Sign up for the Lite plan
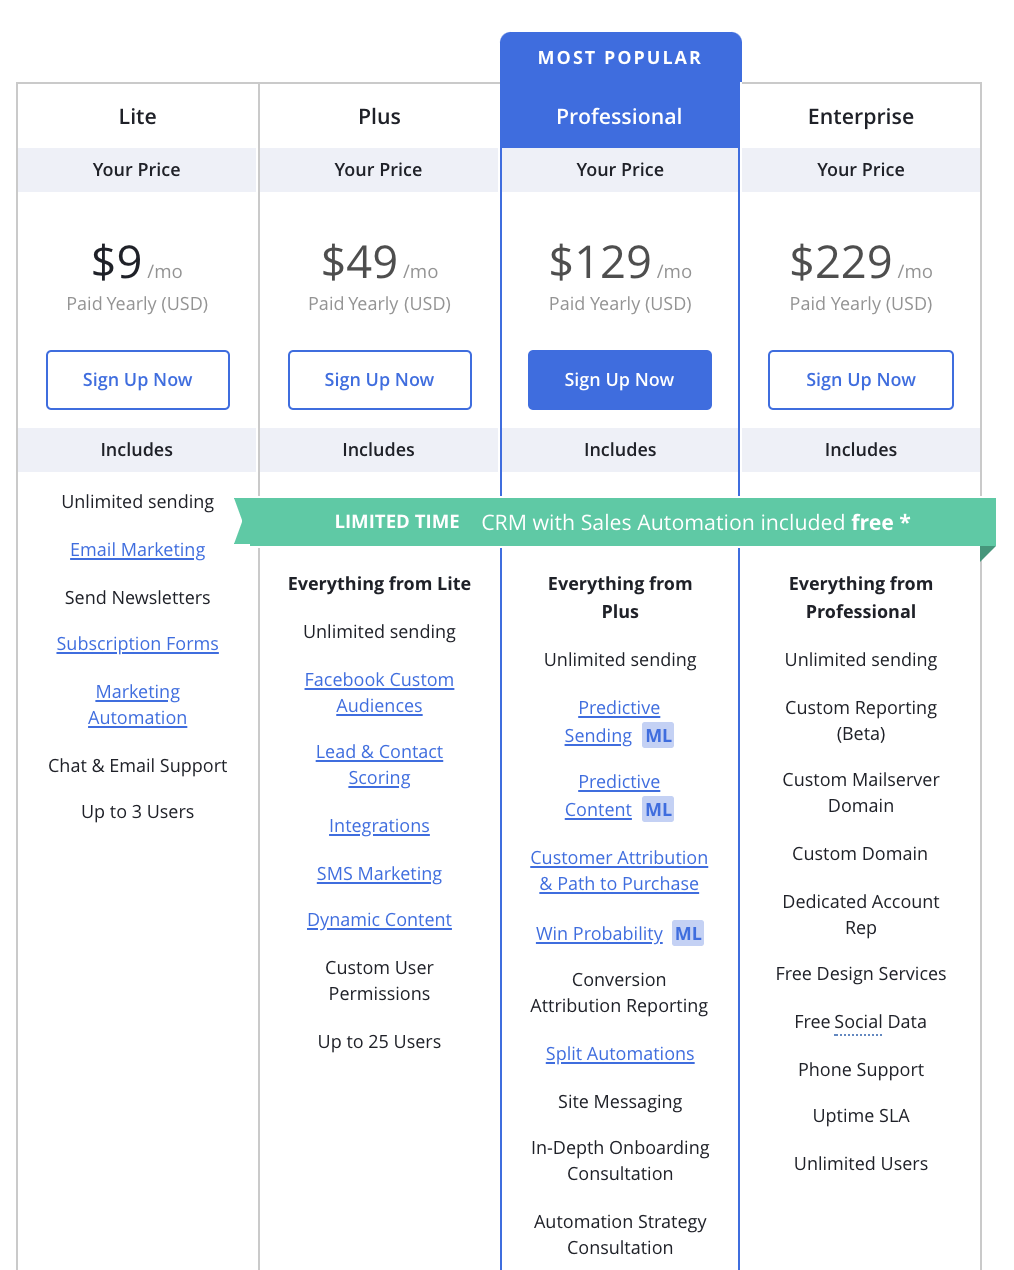Viewport: 1014px width, 1270px height. (138, 380)
